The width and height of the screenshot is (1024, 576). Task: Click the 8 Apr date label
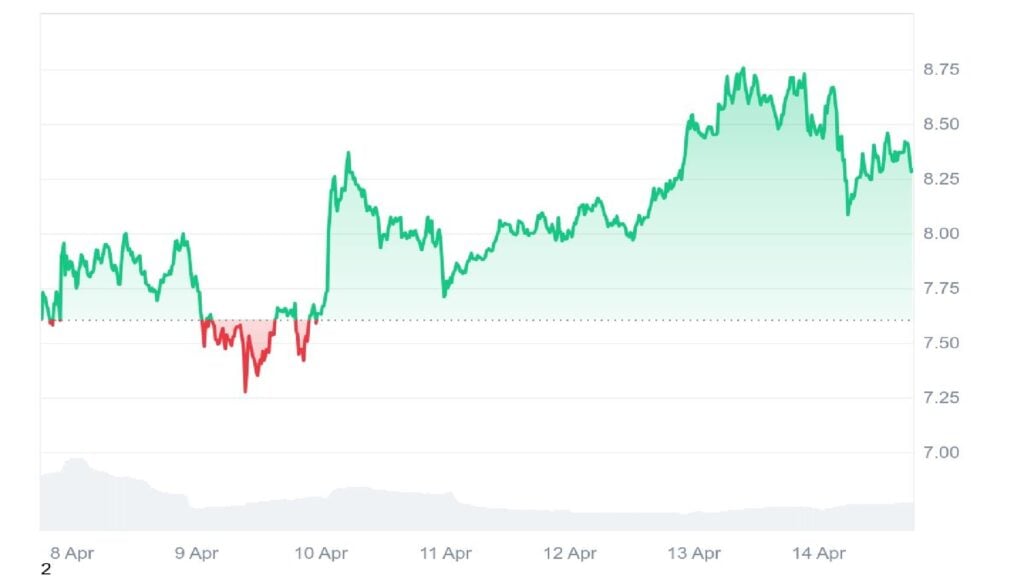tap(71, 552)
